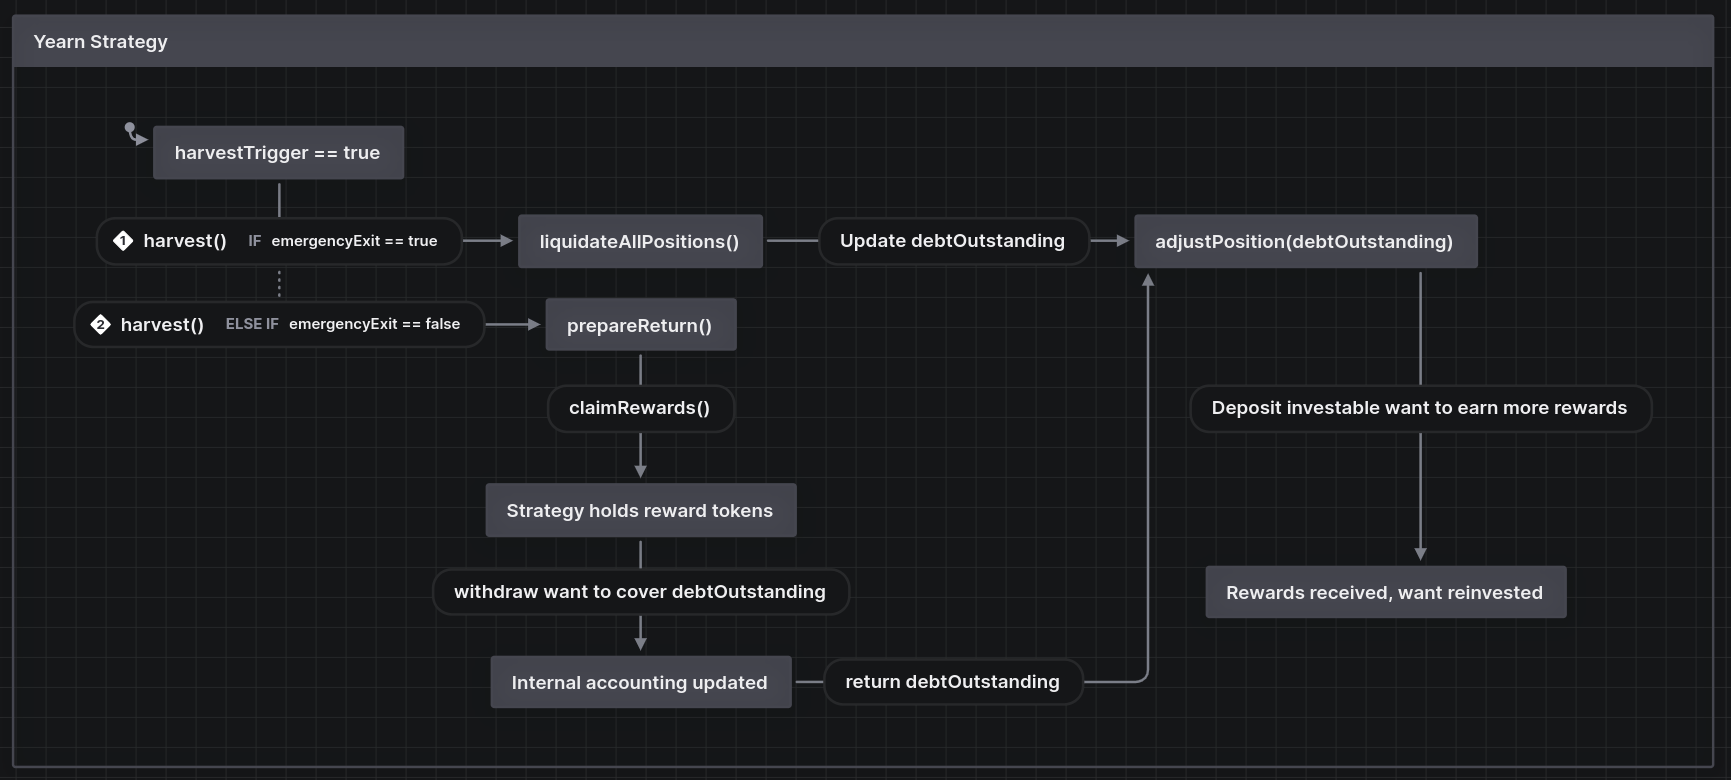
Task: Click Deposit investable want transition label
Action: [1420, 408]
